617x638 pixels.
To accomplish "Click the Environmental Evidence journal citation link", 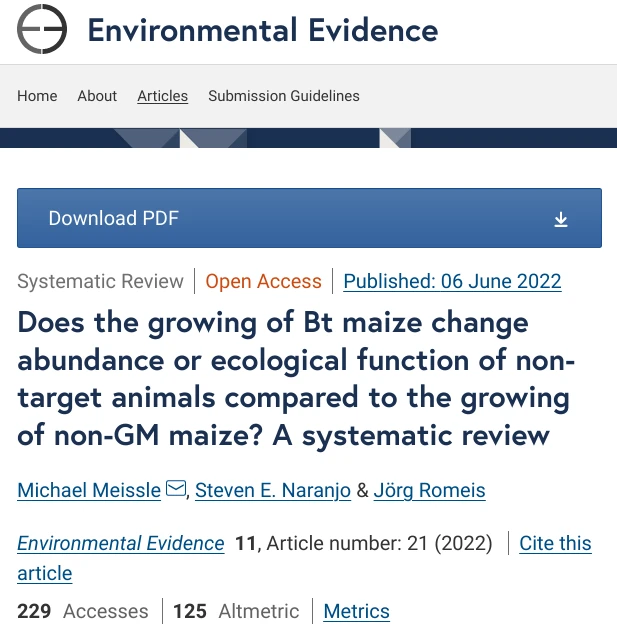I will click(121, 543).
